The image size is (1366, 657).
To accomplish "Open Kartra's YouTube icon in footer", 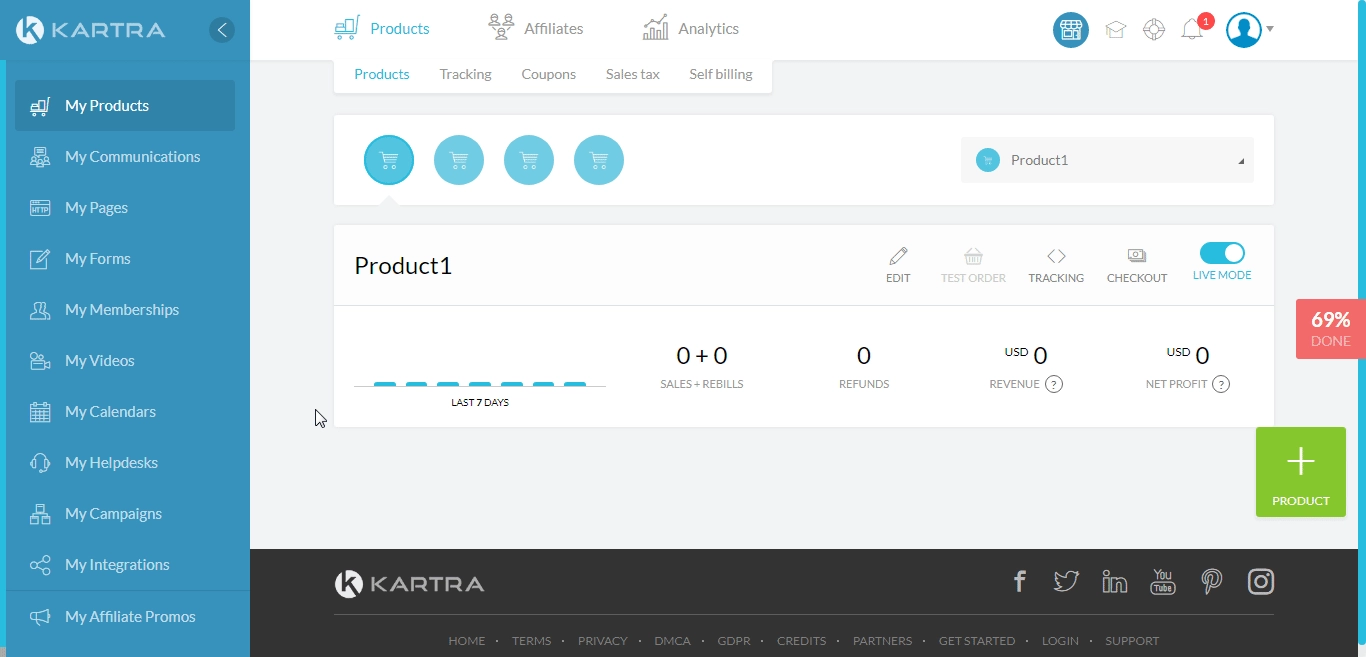I will pyautogui.click(x=1162, y=581).
